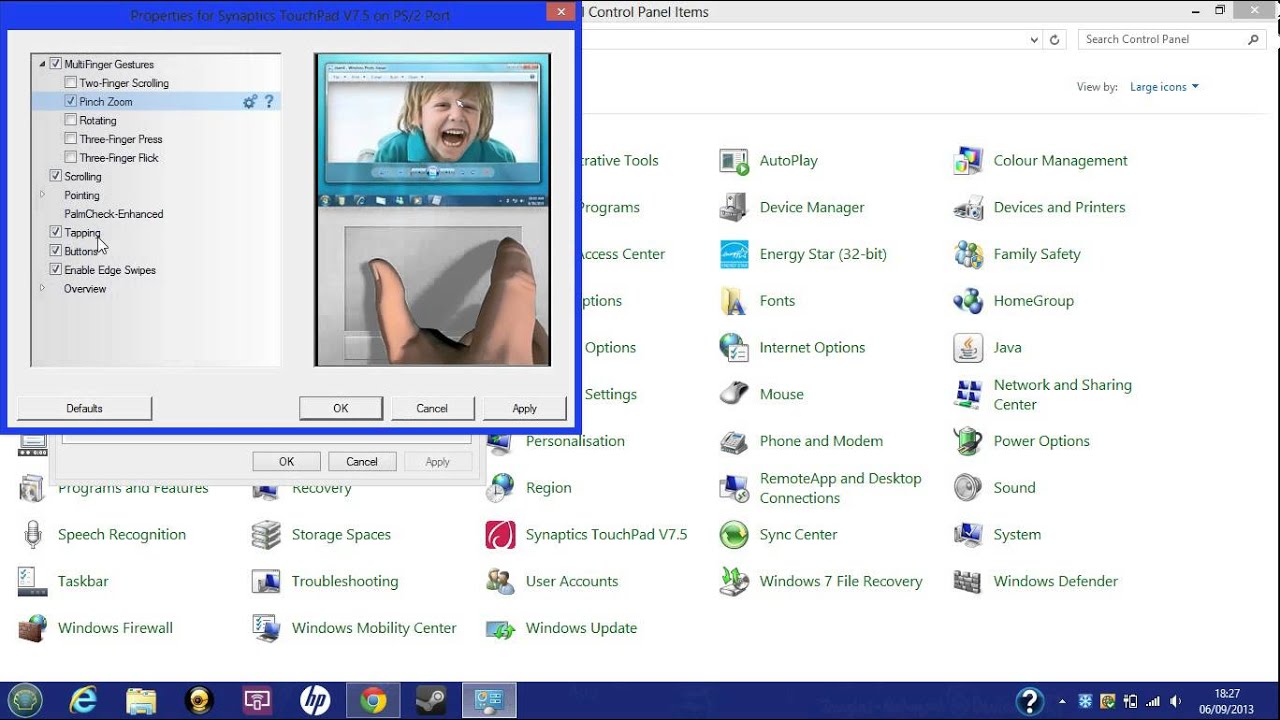Click OK in the Synaptics Properties dialog
The height and width of the screenshot is (720, 1280).
tap(341, 408)
